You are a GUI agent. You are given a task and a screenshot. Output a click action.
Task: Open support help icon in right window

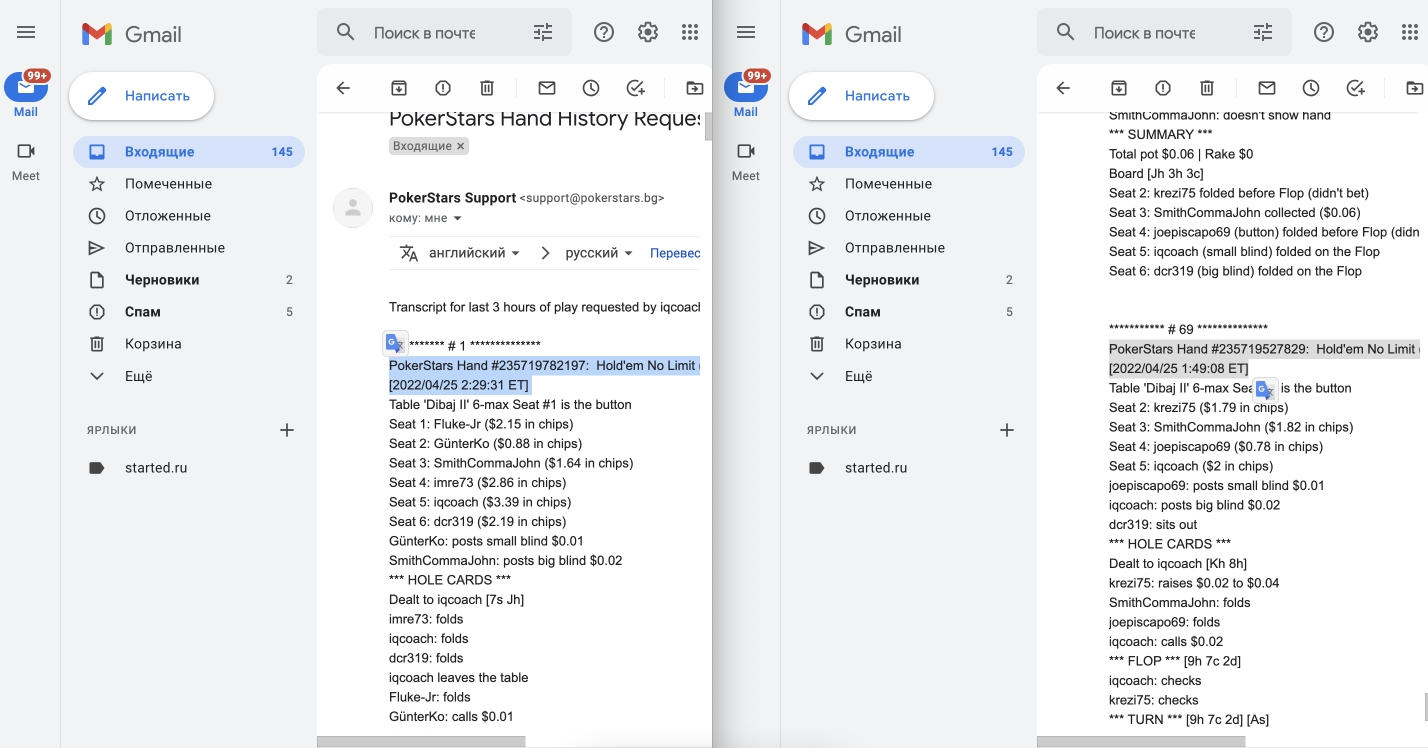click(x=1324, y=32)
